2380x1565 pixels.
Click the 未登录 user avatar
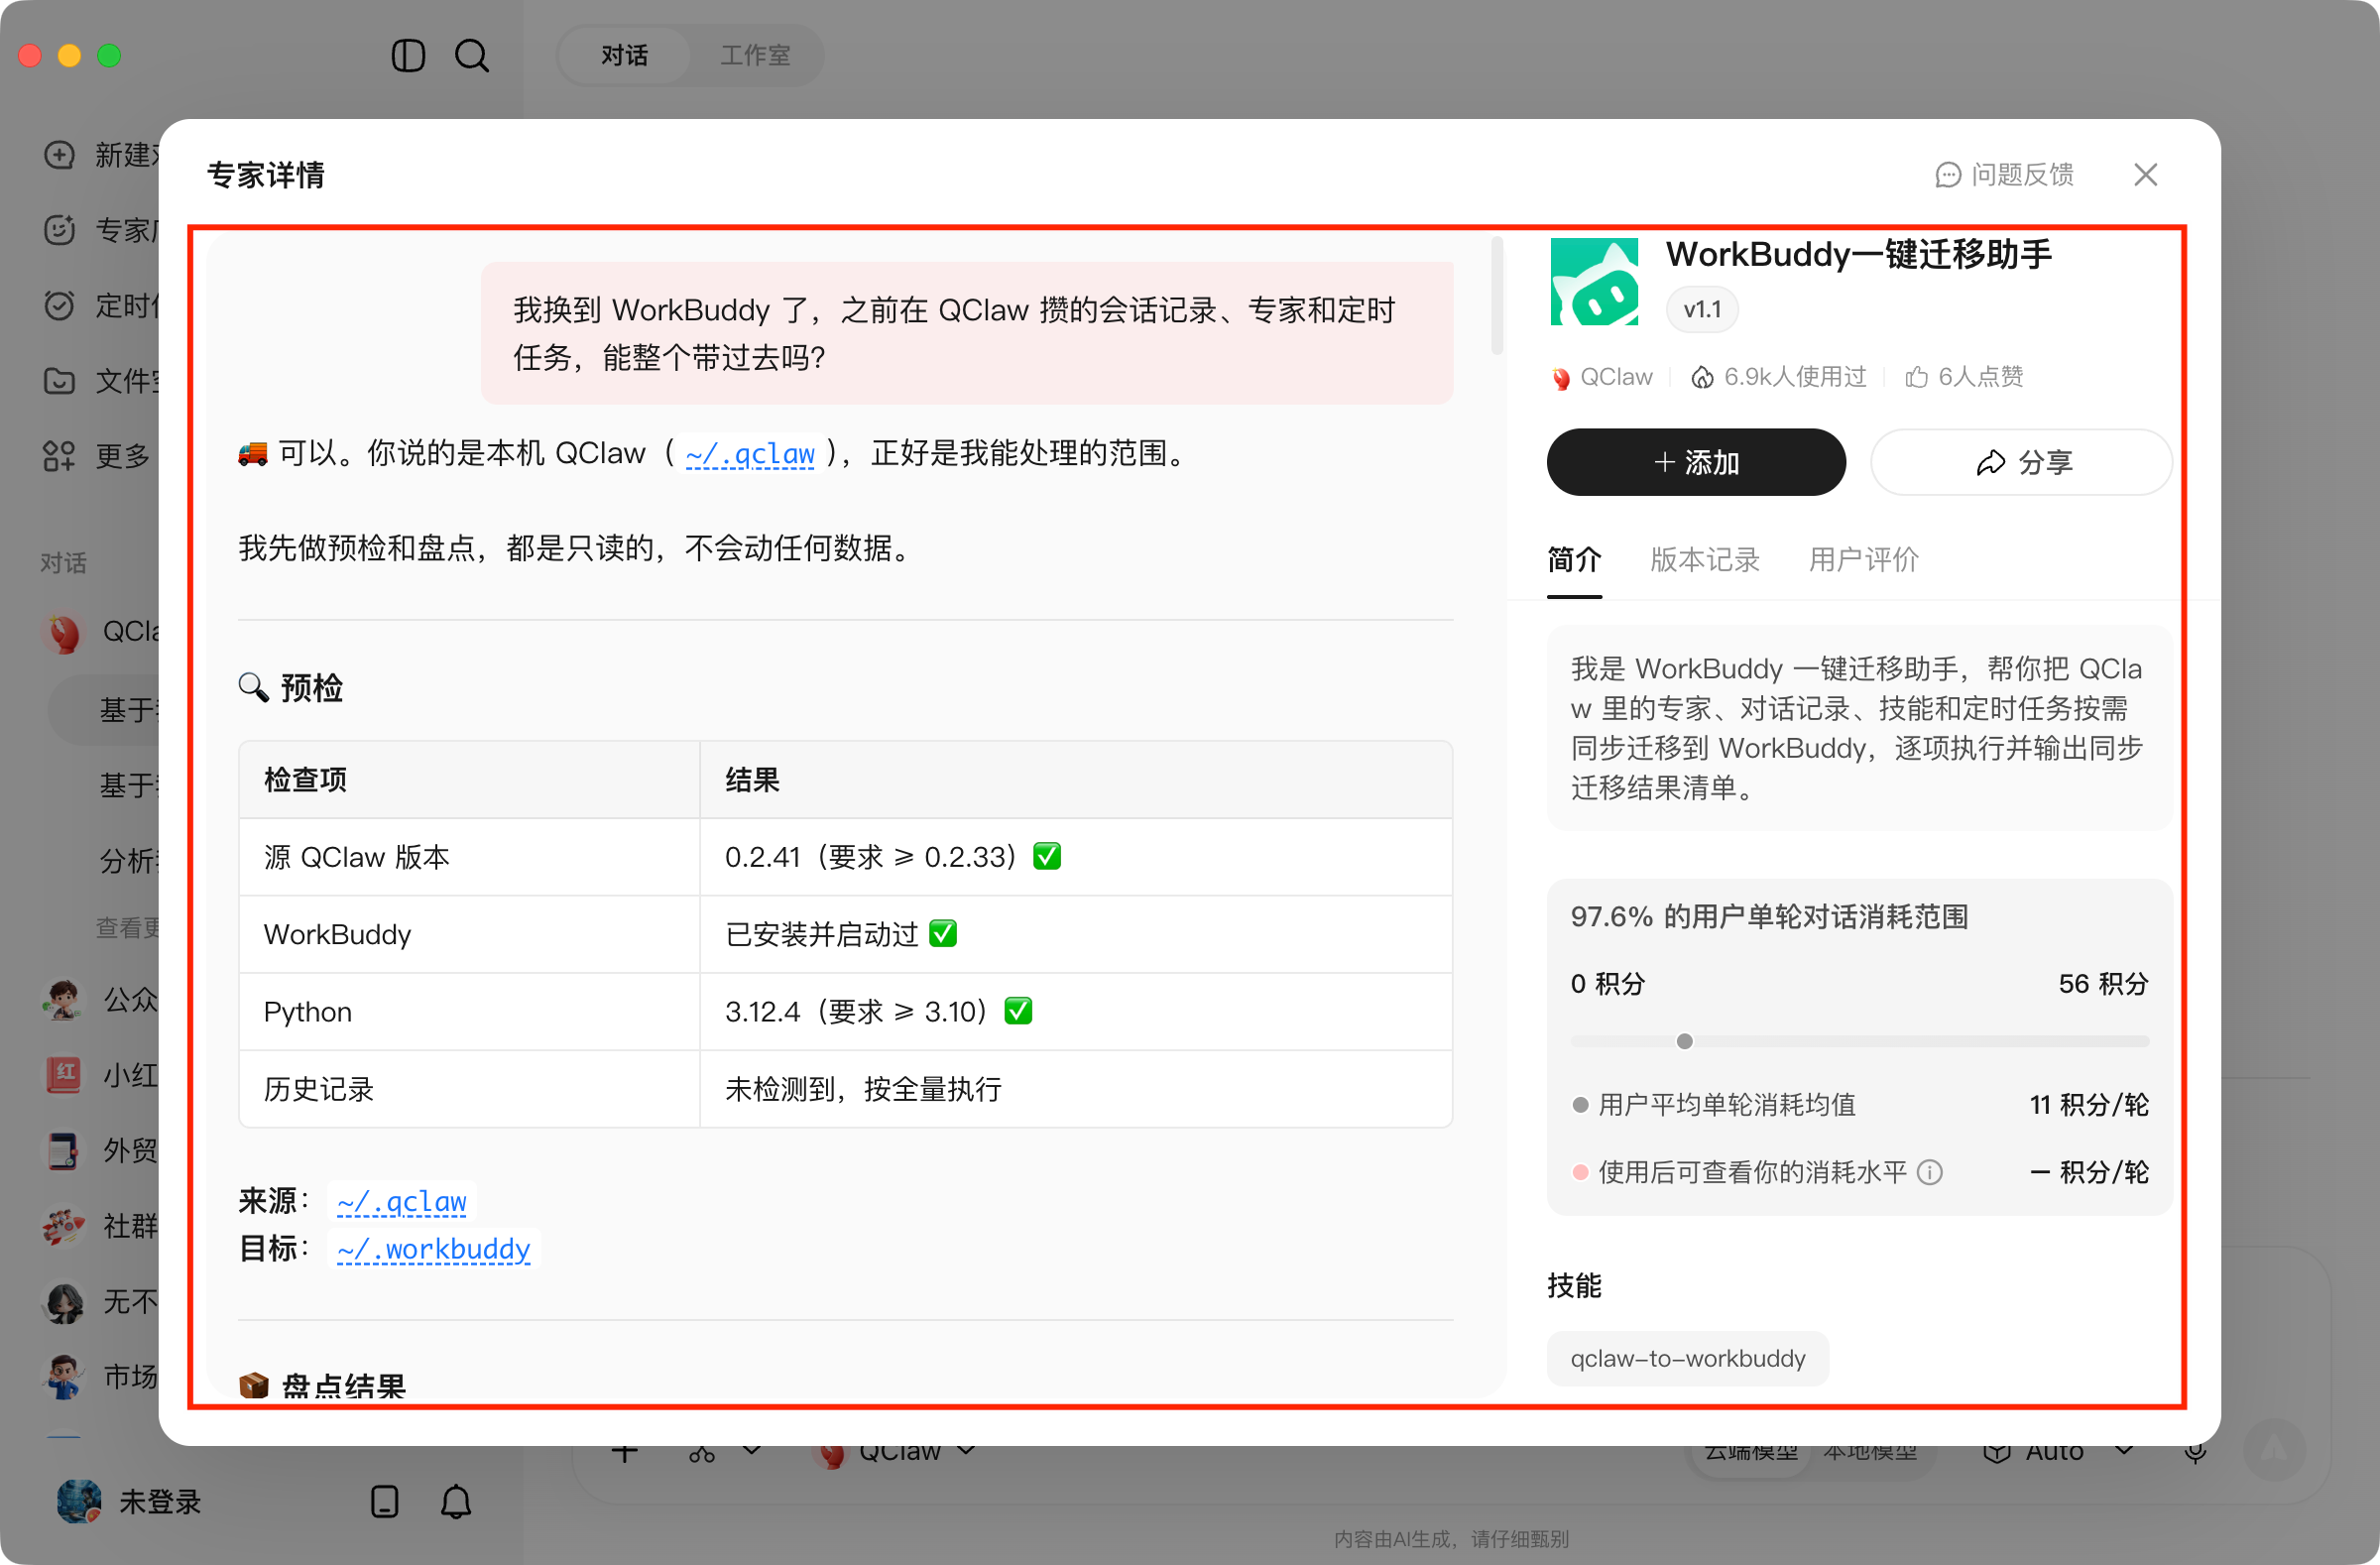click(x=79, y=1502)
